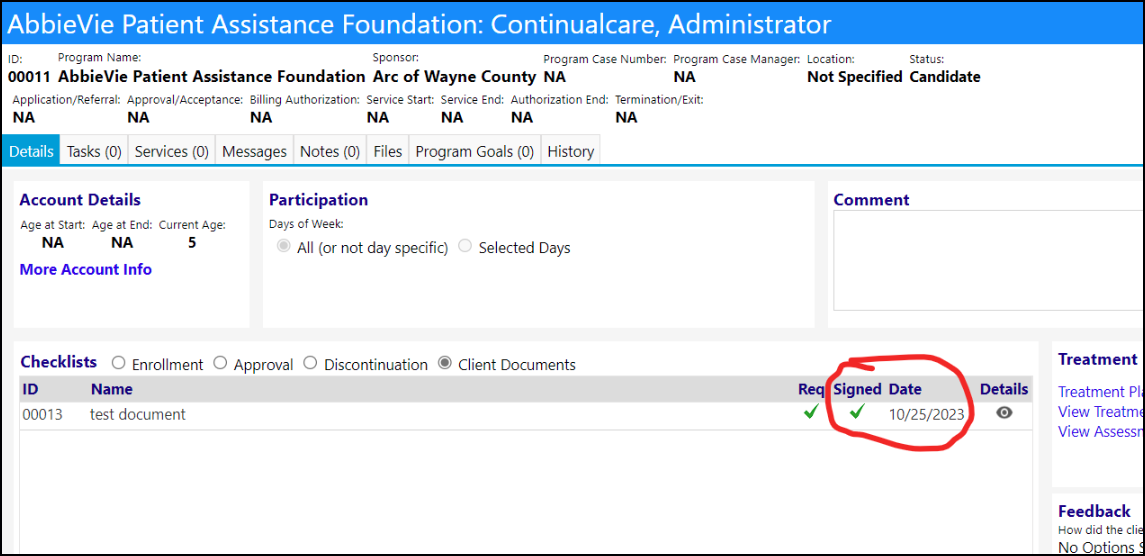The height and width of the screenshot is (556, 1145).
Task: Switch to the Details tab
Action: pyautogui.click(x=31, y=151)
